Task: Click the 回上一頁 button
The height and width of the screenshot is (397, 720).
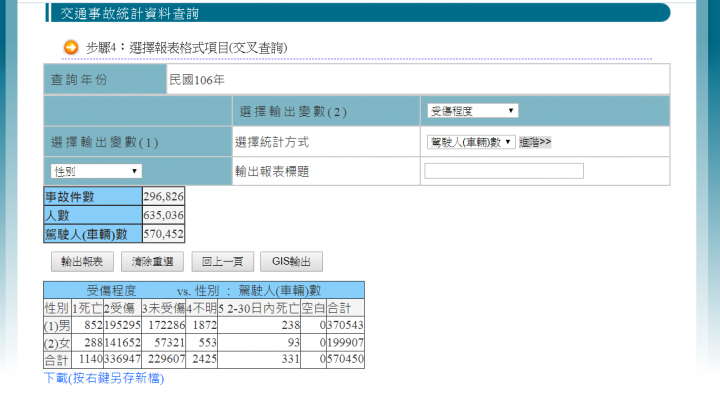Action: pos(223,262)
